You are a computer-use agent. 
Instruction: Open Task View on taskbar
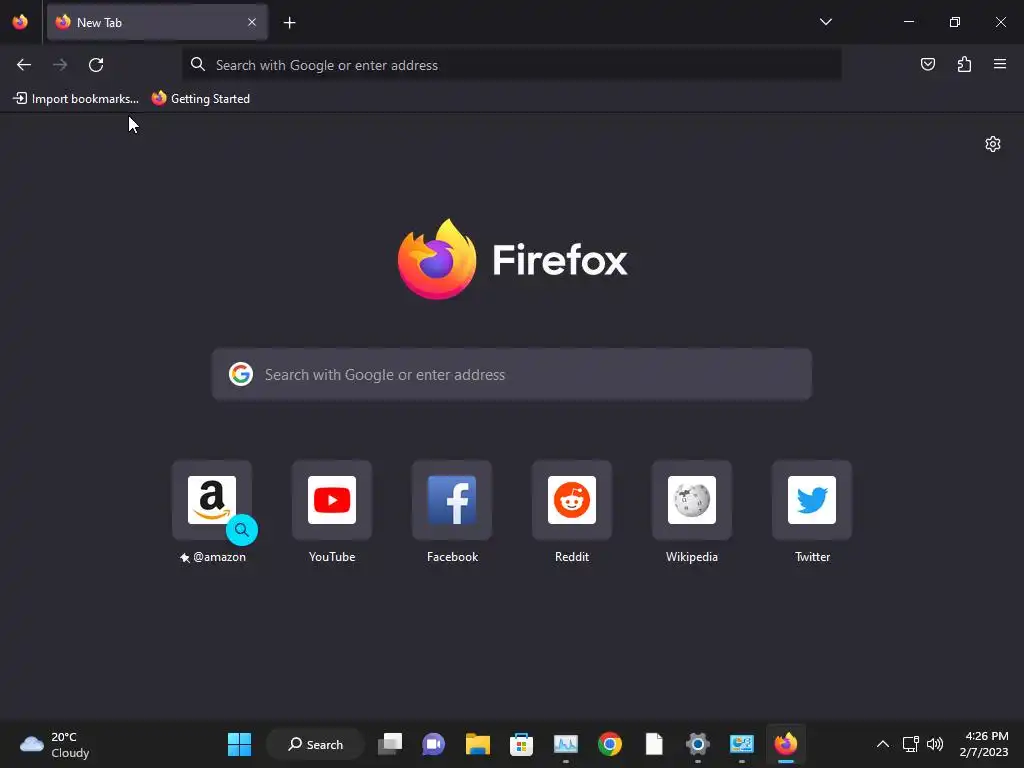[x=390, y=744]
